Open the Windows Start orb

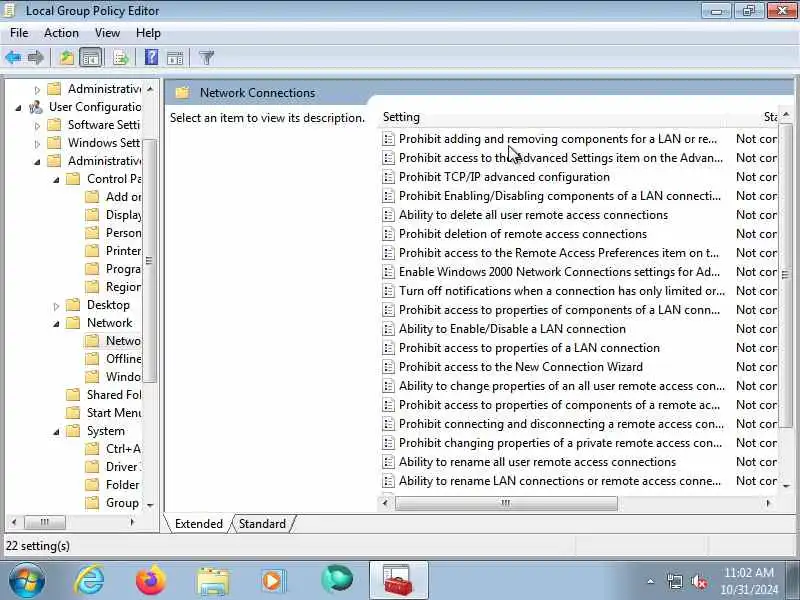(27, 581)
